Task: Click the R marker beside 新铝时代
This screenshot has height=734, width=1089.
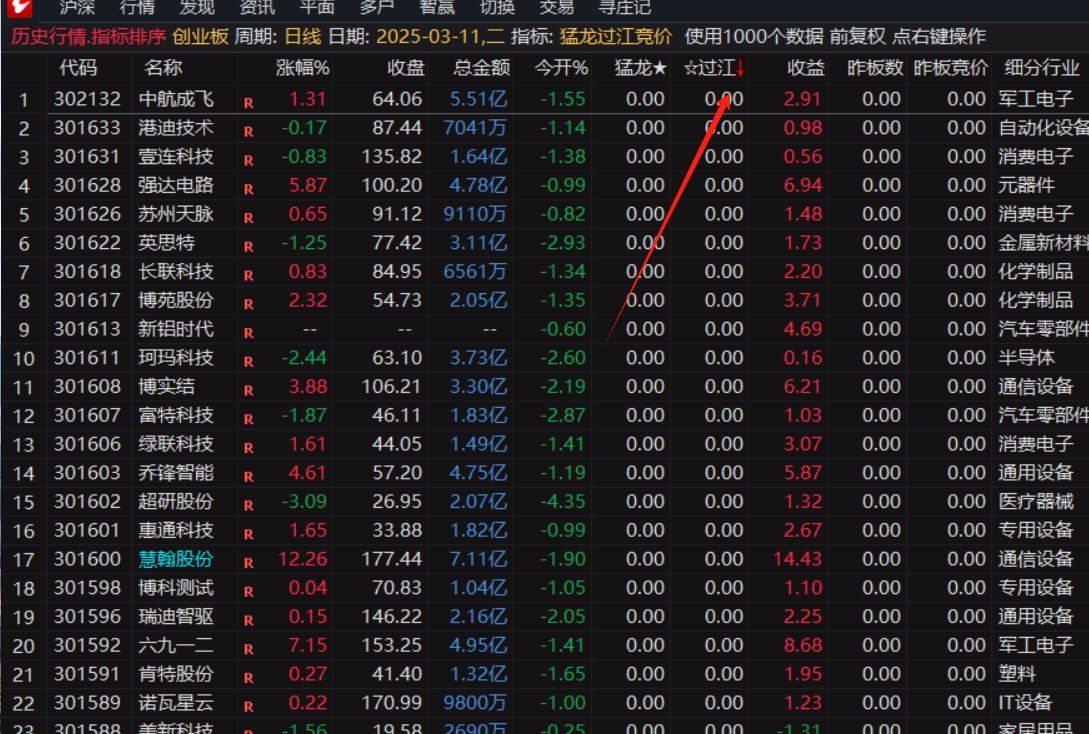Action: coord(248,331)
